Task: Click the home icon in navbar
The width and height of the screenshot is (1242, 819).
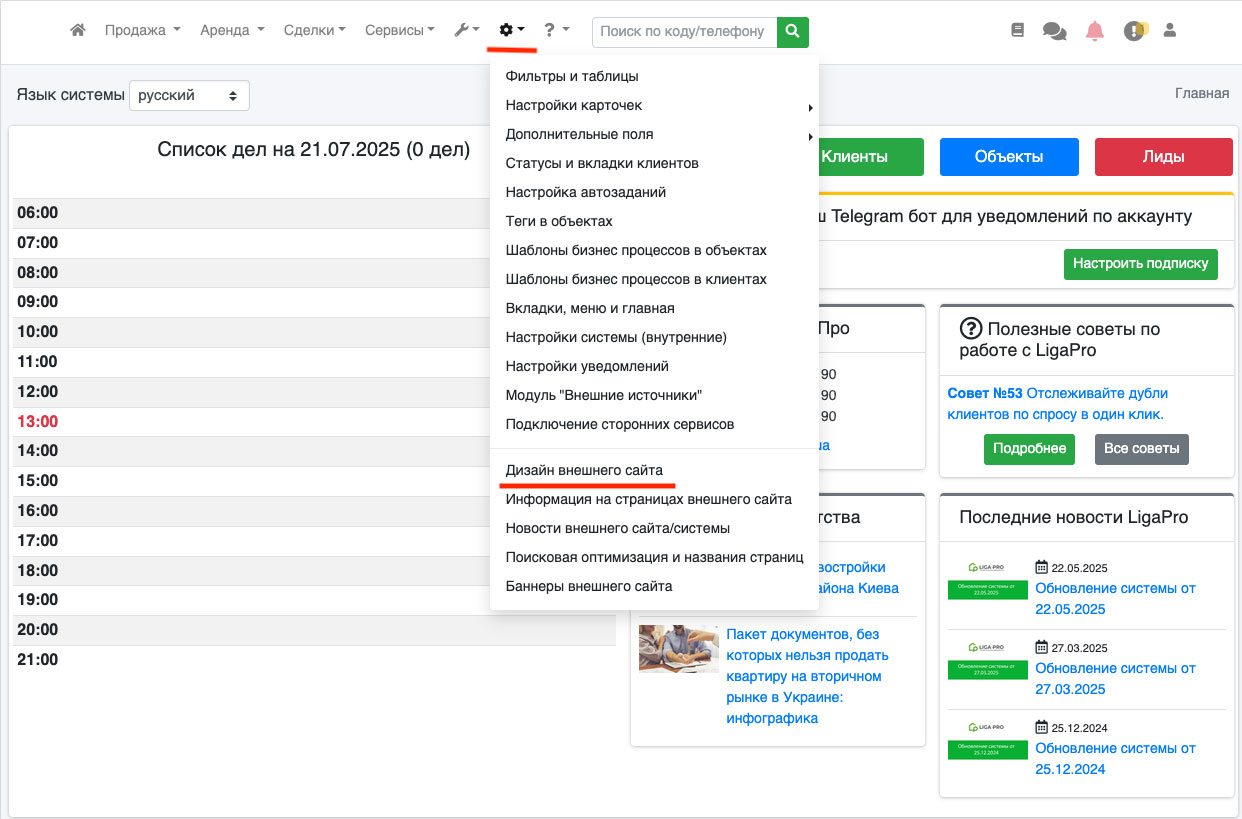Action: coord(78,31)
